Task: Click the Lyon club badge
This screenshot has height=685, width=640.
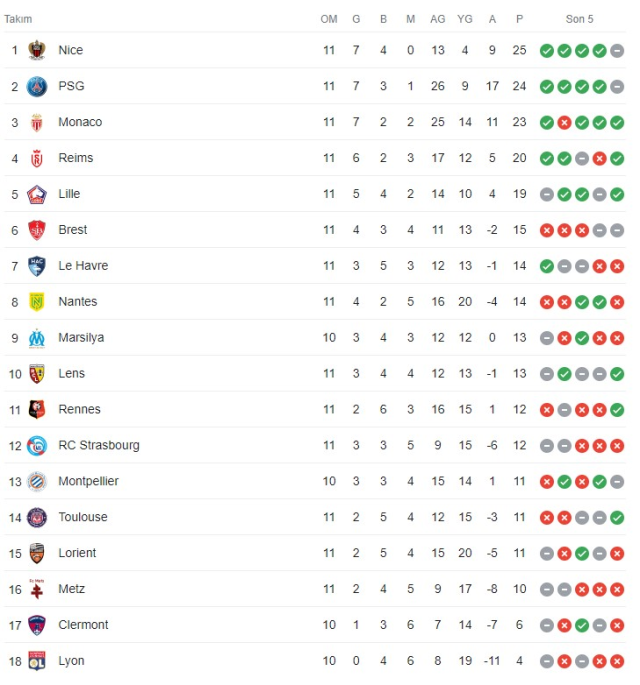Action: point(37,661)
